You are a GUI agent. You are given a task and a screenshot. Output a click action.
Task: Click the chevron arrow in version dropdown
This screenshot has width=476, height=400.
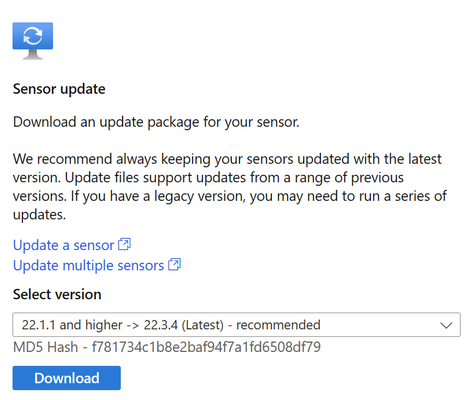click(x=446, y=325)
